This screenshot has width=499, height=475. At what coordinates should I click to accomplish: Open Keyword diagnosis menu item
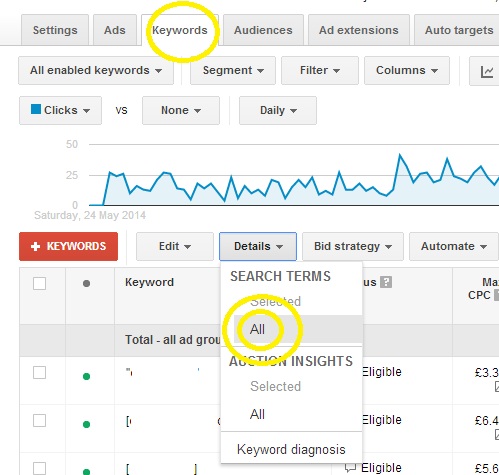pos(291,449)
